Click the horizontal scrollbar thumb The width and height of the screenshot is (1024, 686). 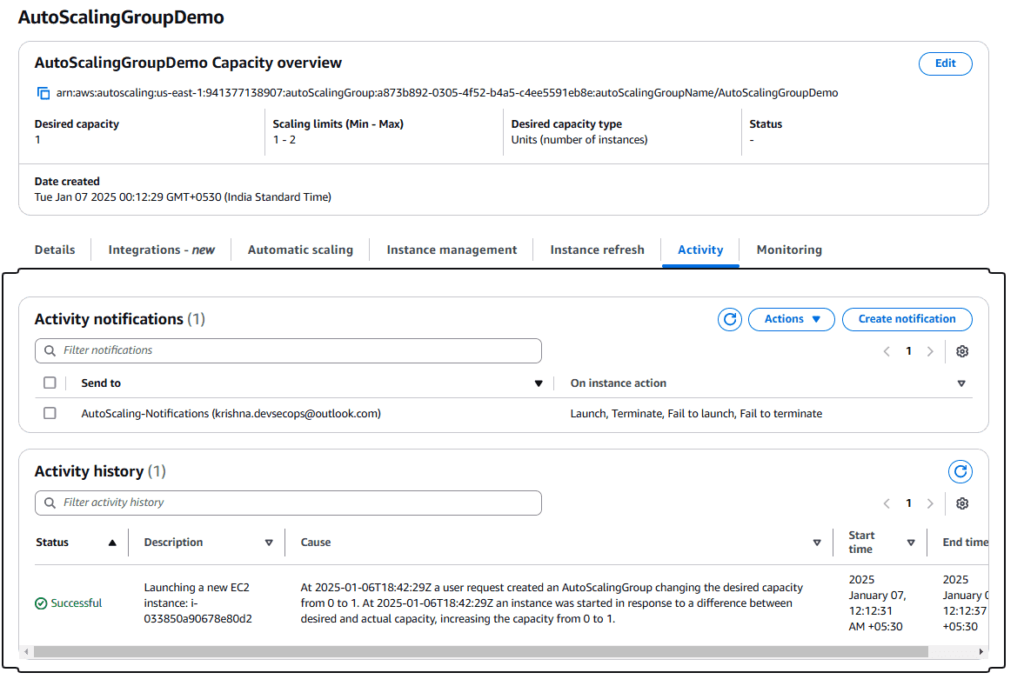(x=481, y=652)
